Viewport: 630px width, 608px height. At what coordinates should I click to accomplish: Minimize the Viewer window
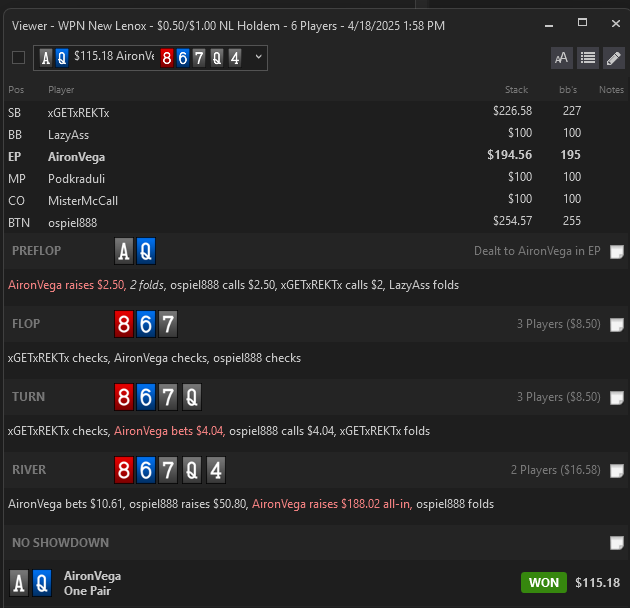coord(549,25)
